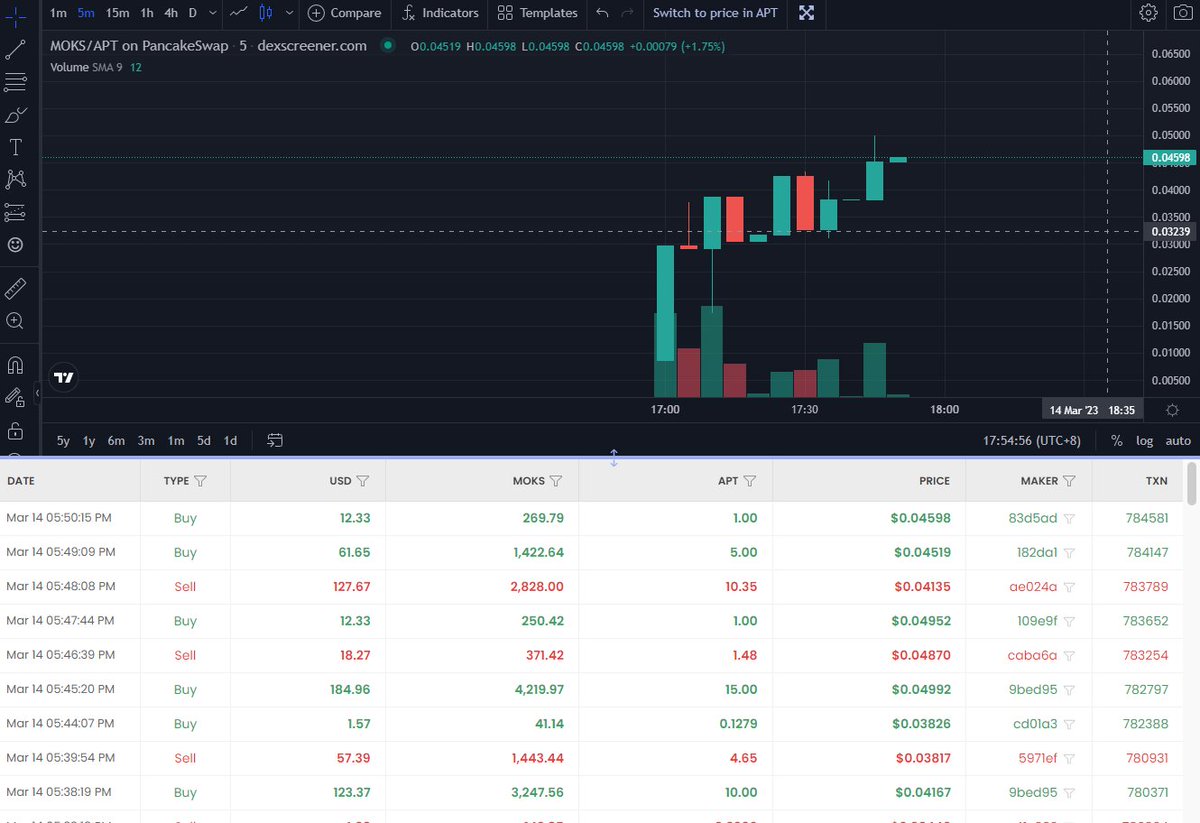Screen dimensions: 1200x823
Task: Select the Text annotation tool
Action: tap(15, 147)
